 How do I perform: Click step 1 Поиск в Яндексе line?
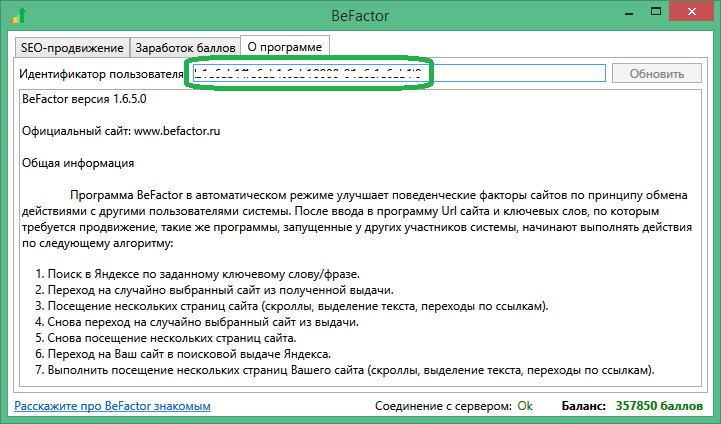(197, 274)
